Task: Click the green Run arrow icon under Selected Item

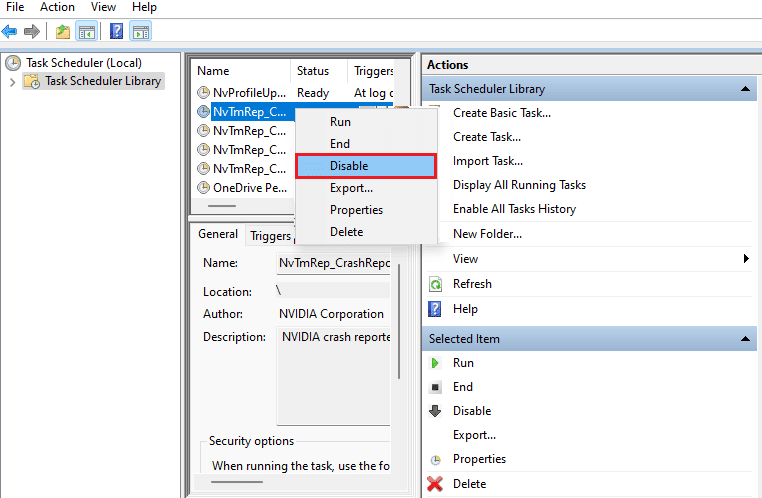Action: 435,363
